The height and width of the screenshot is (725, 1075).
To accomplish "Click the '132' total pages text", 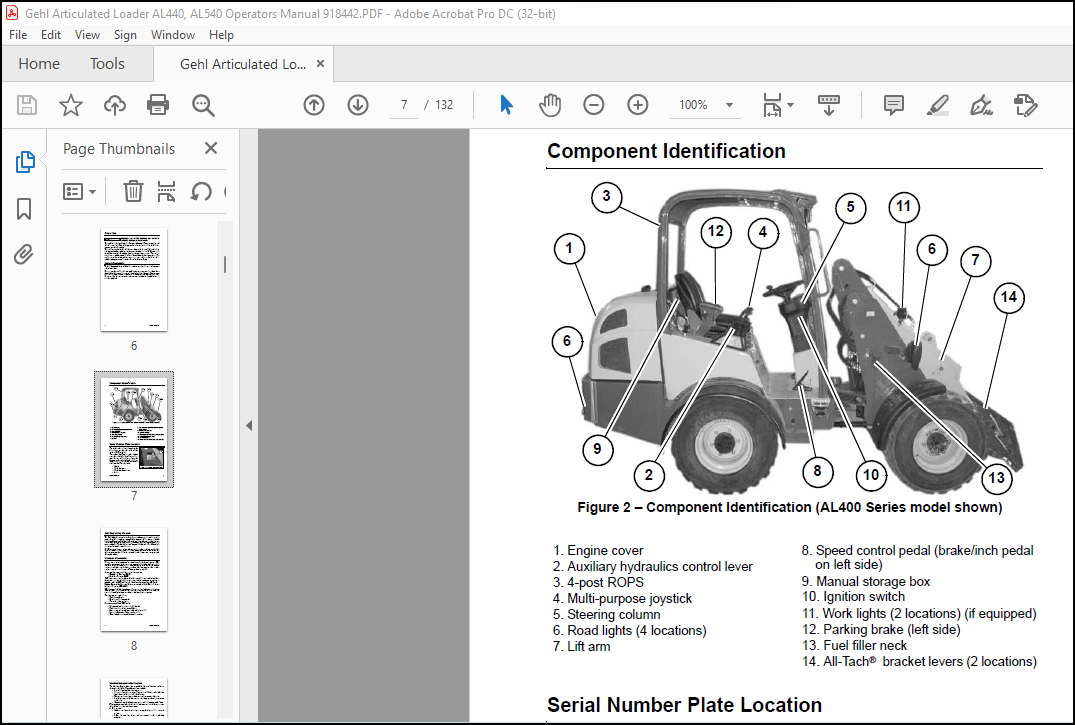I will tap(444, 105).
